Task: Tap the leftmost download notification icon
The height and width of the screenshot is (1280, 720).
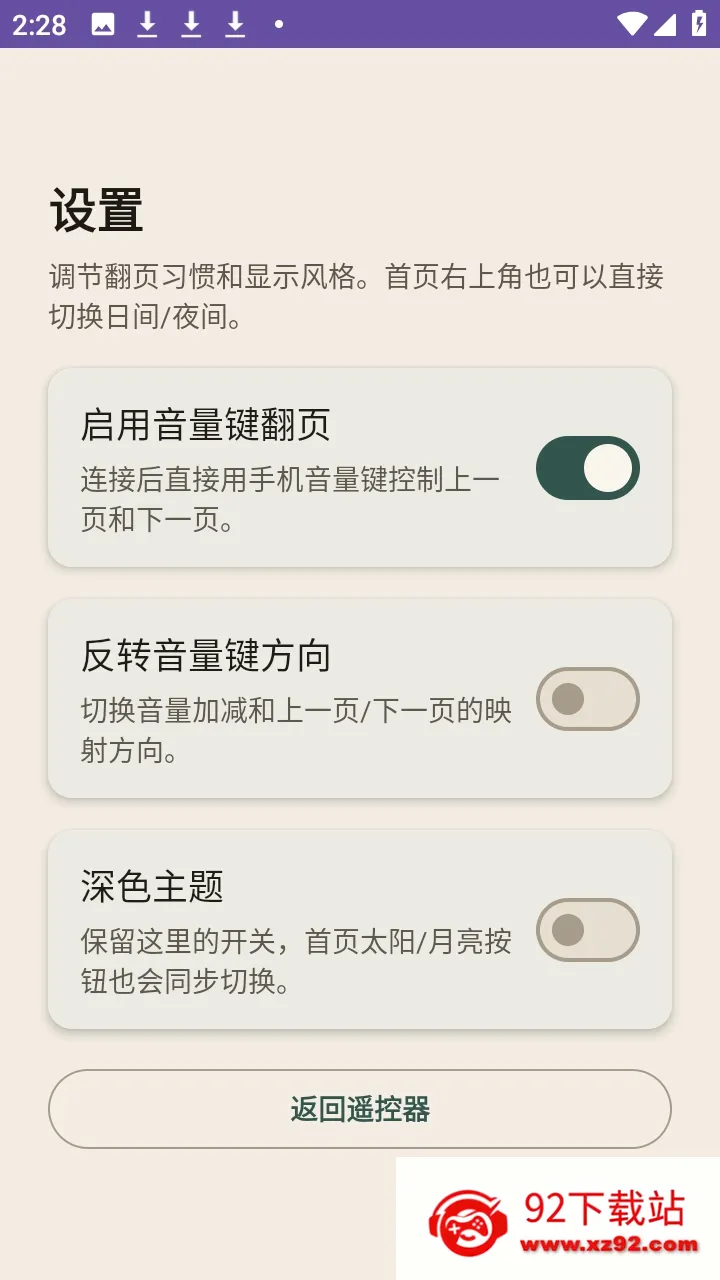Action: [147, 24]
